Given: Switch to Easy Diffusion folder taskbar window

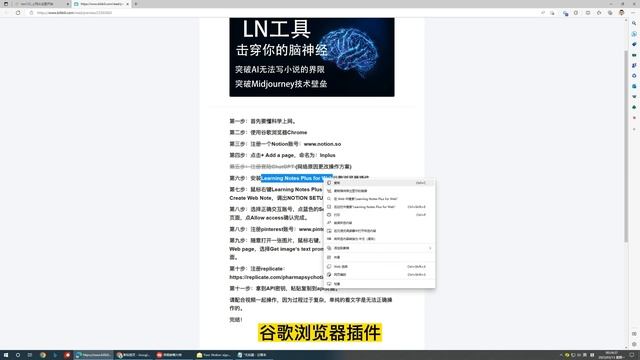Looking at the screenshot, I should point(213,355).
